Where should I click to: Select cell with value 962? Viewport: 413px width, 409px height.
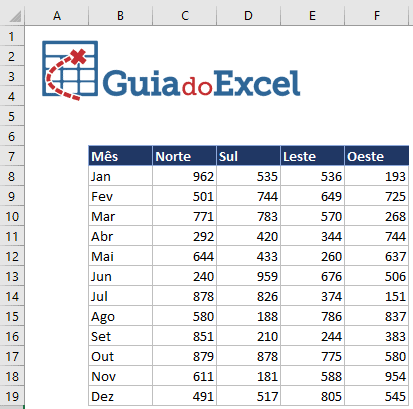tap(184, 176)
